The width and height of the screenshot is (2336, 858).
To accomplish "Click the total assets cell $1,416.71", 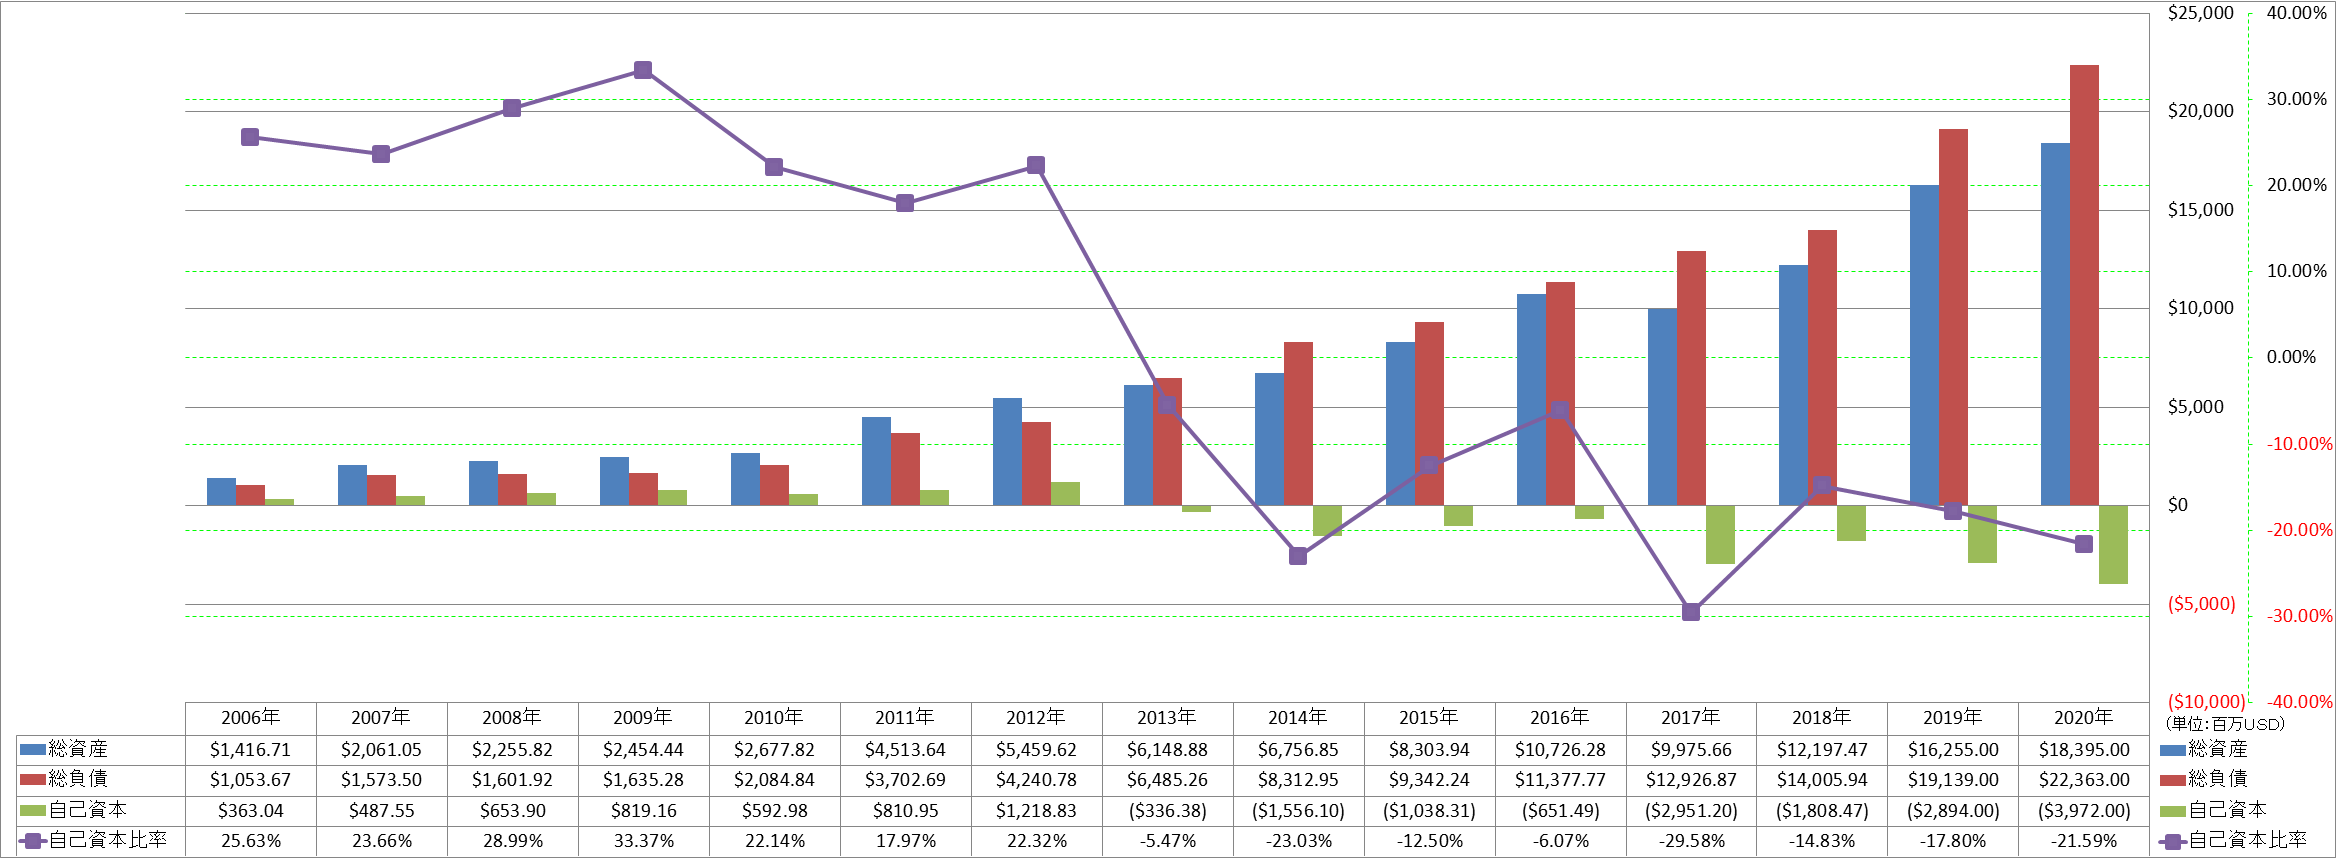I will click(x=250, y=749).
